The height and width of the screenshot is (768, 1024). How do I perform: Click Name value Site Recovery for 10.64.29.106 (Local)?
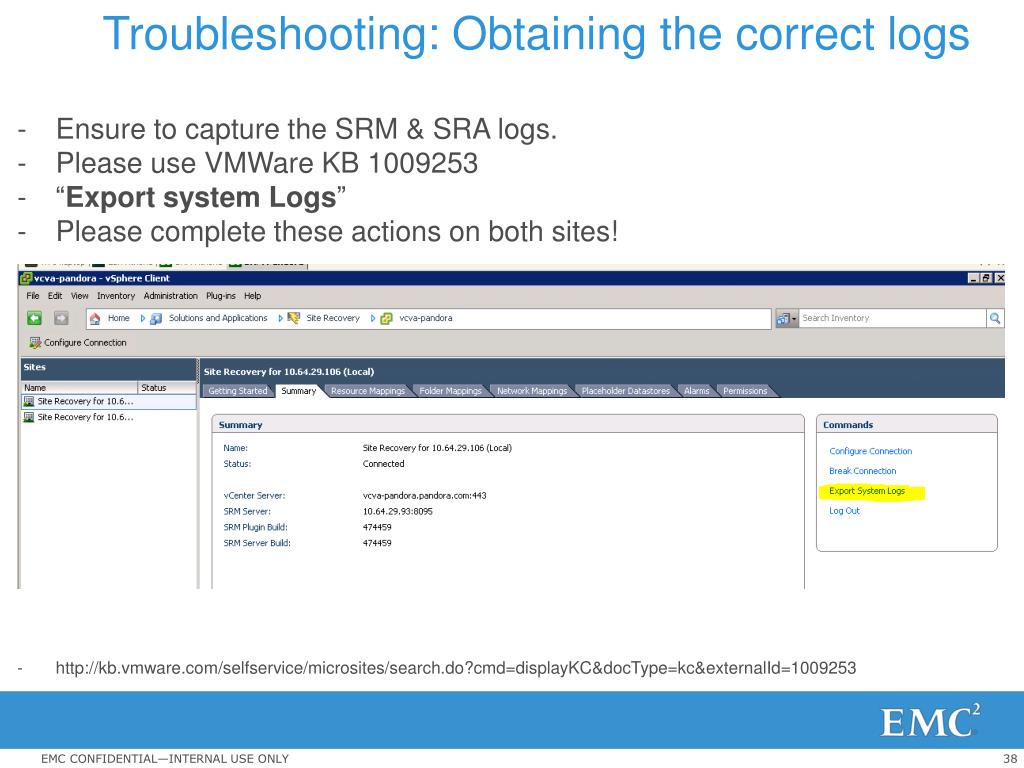tap(437, 448)
